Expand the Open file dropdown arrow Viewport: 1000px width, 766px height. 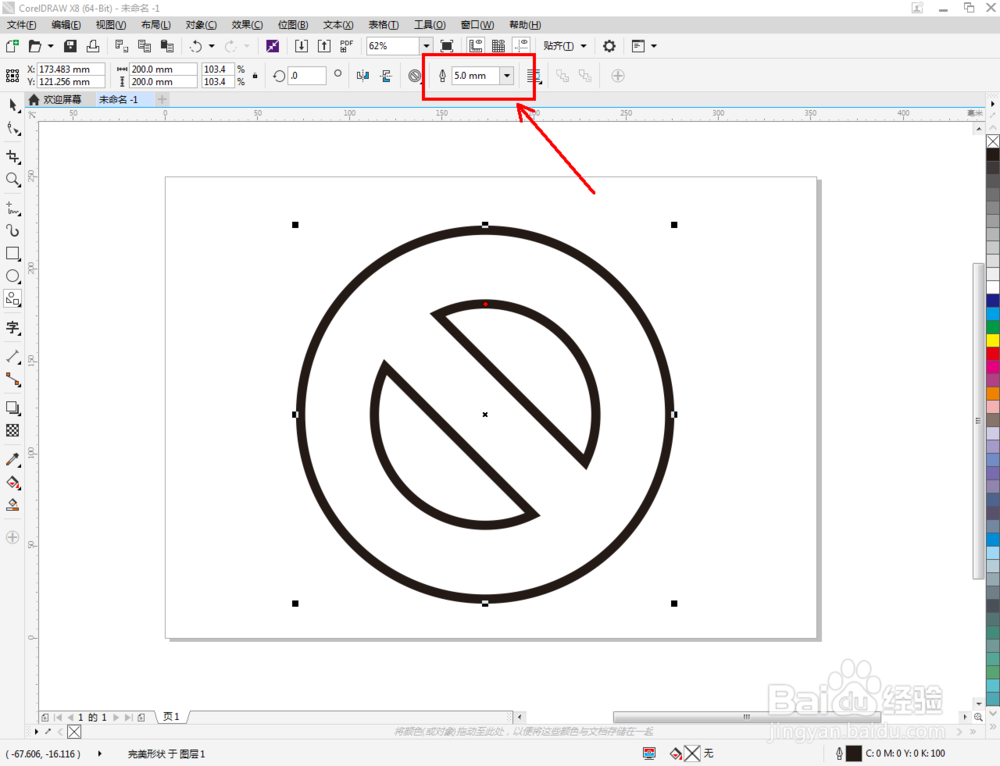coord(50,46)
